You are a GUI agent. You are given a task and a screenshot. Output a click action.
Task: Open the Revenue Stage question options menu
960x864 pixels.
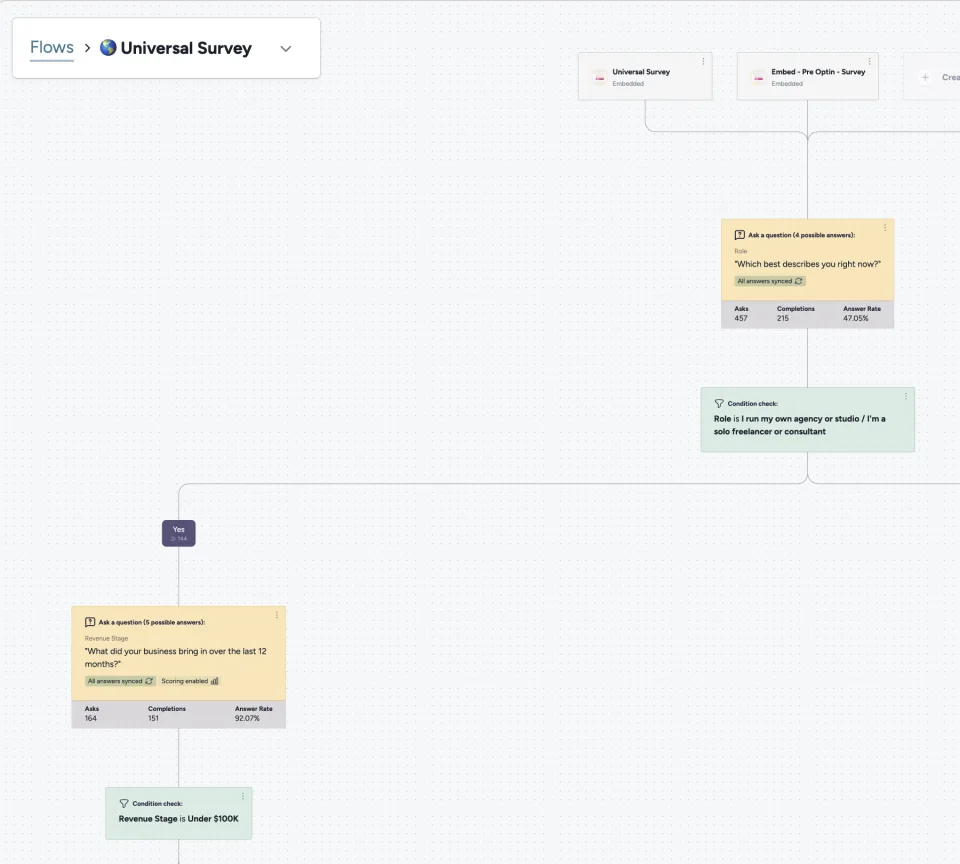[x=277, y=615]
